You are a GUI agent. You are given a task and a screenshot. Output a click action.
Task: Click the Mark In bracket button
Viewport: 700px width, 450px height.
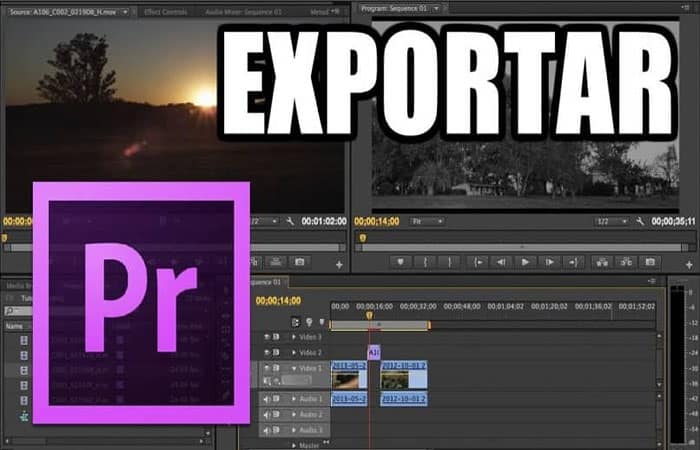point(425,262)
